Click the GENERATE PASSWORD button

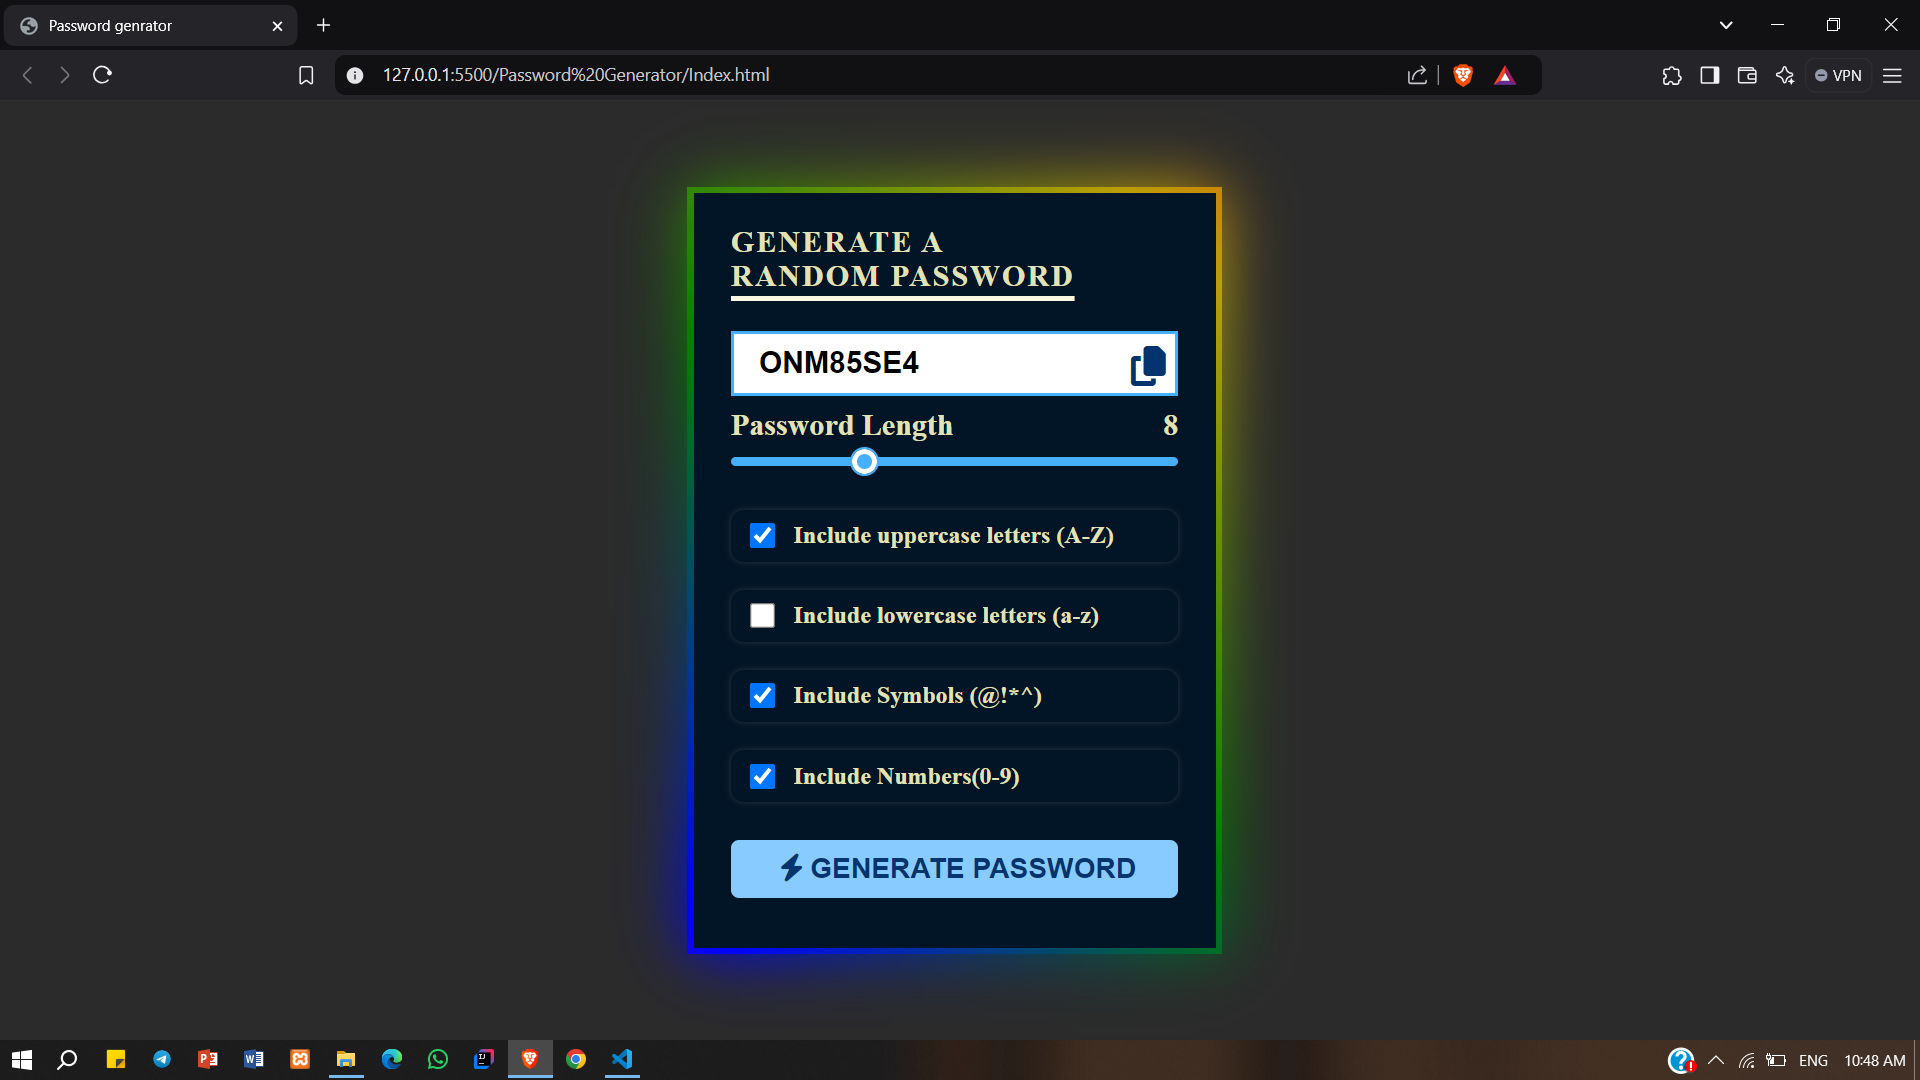click(954, 869)
